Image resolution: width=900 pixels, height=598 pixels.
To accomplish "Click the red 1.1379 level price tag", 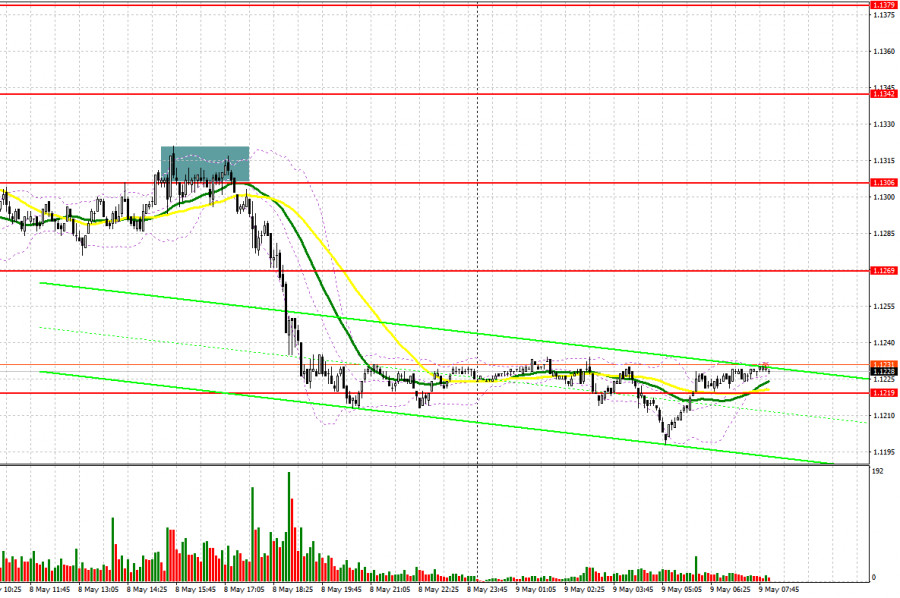I will click(x=883, y=5).
